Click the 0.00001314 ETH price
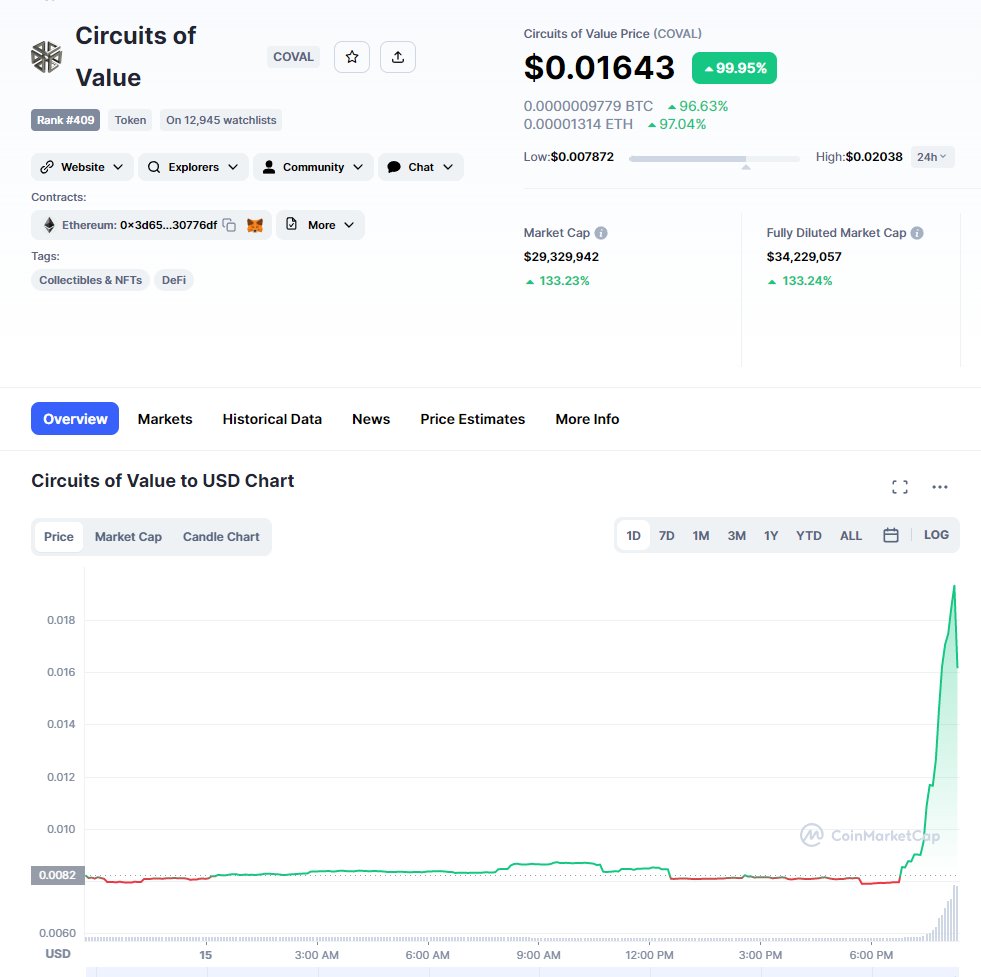Image resolution: width=981 pixels, height=977 pixels. pos(578,124)
